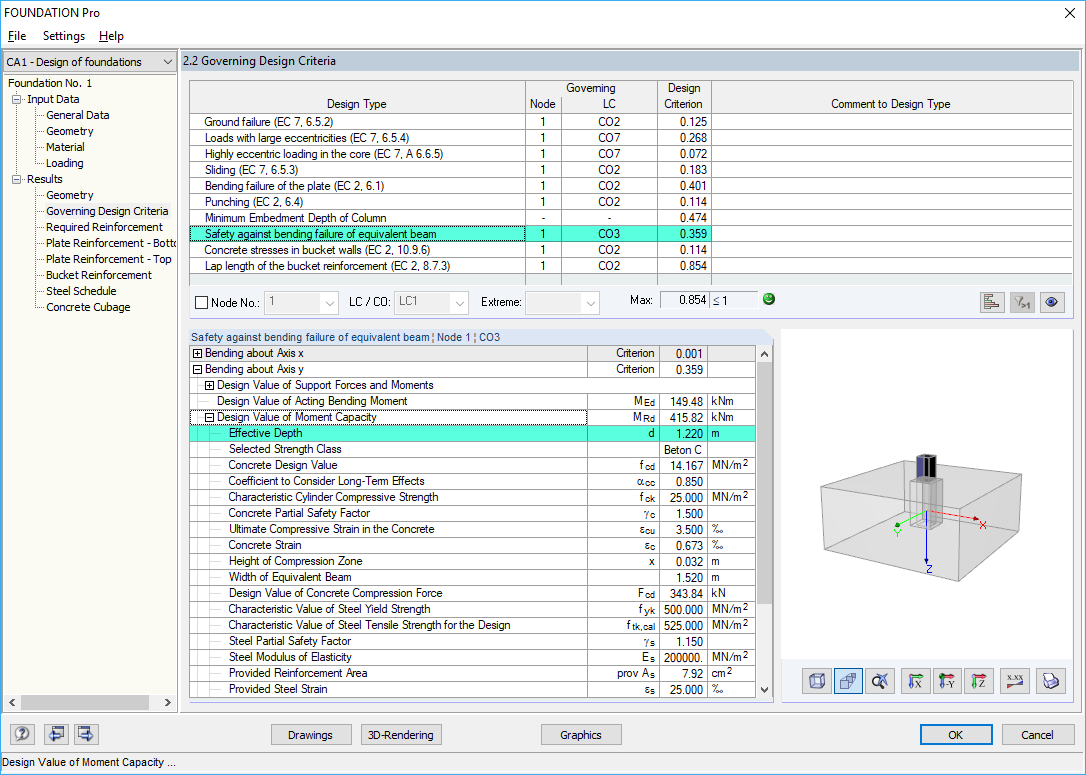Select the Concrete Design Value row

473,465
